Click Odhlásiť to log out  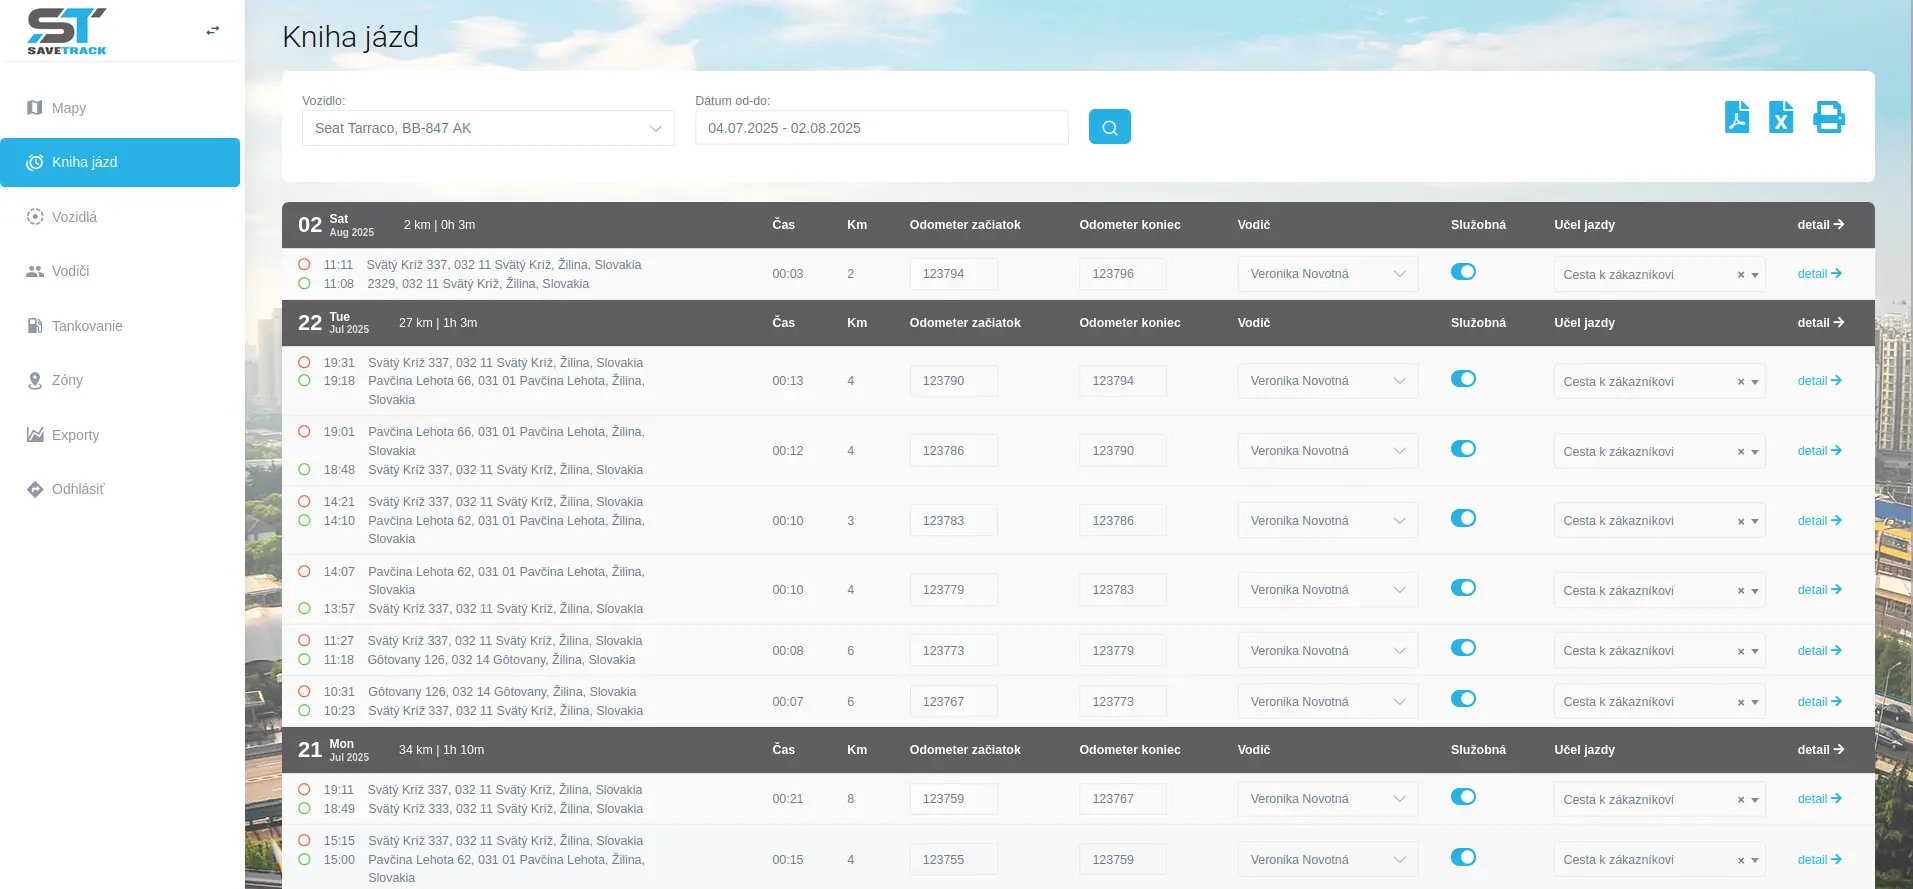pyautogui.click(x=78, y=489)
